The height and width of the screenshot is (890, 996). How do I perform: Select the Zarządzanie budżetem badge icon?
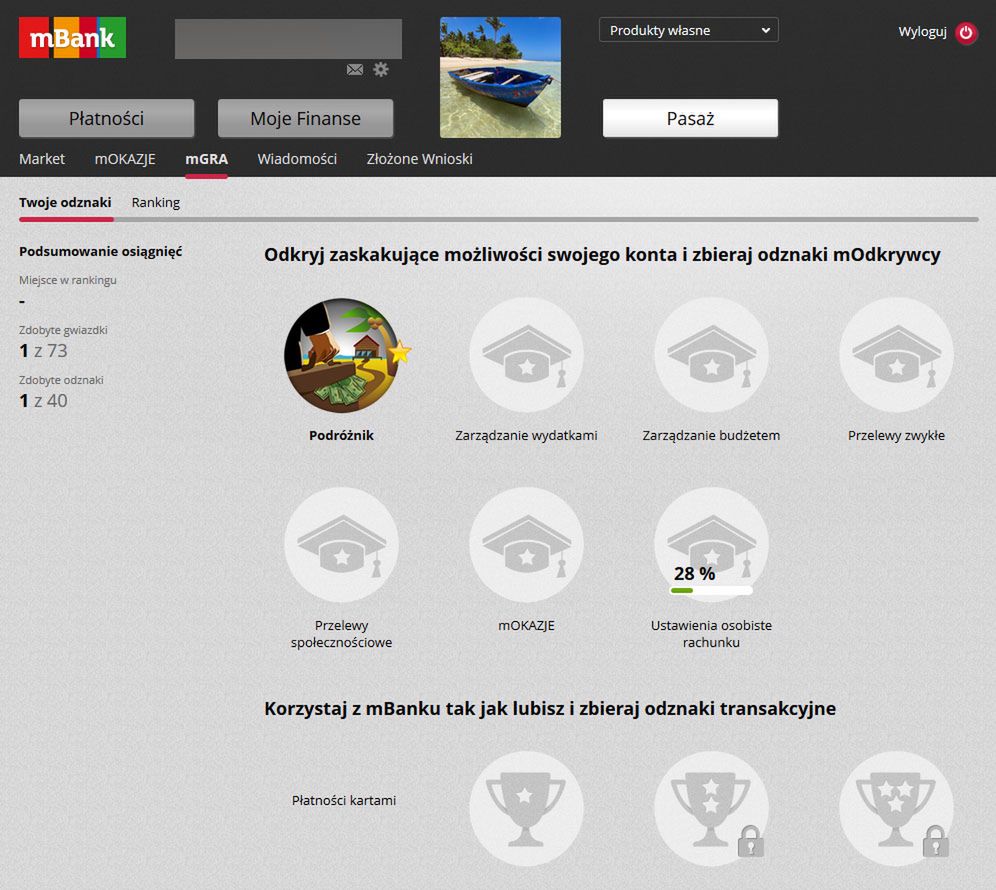click(711, 355)
